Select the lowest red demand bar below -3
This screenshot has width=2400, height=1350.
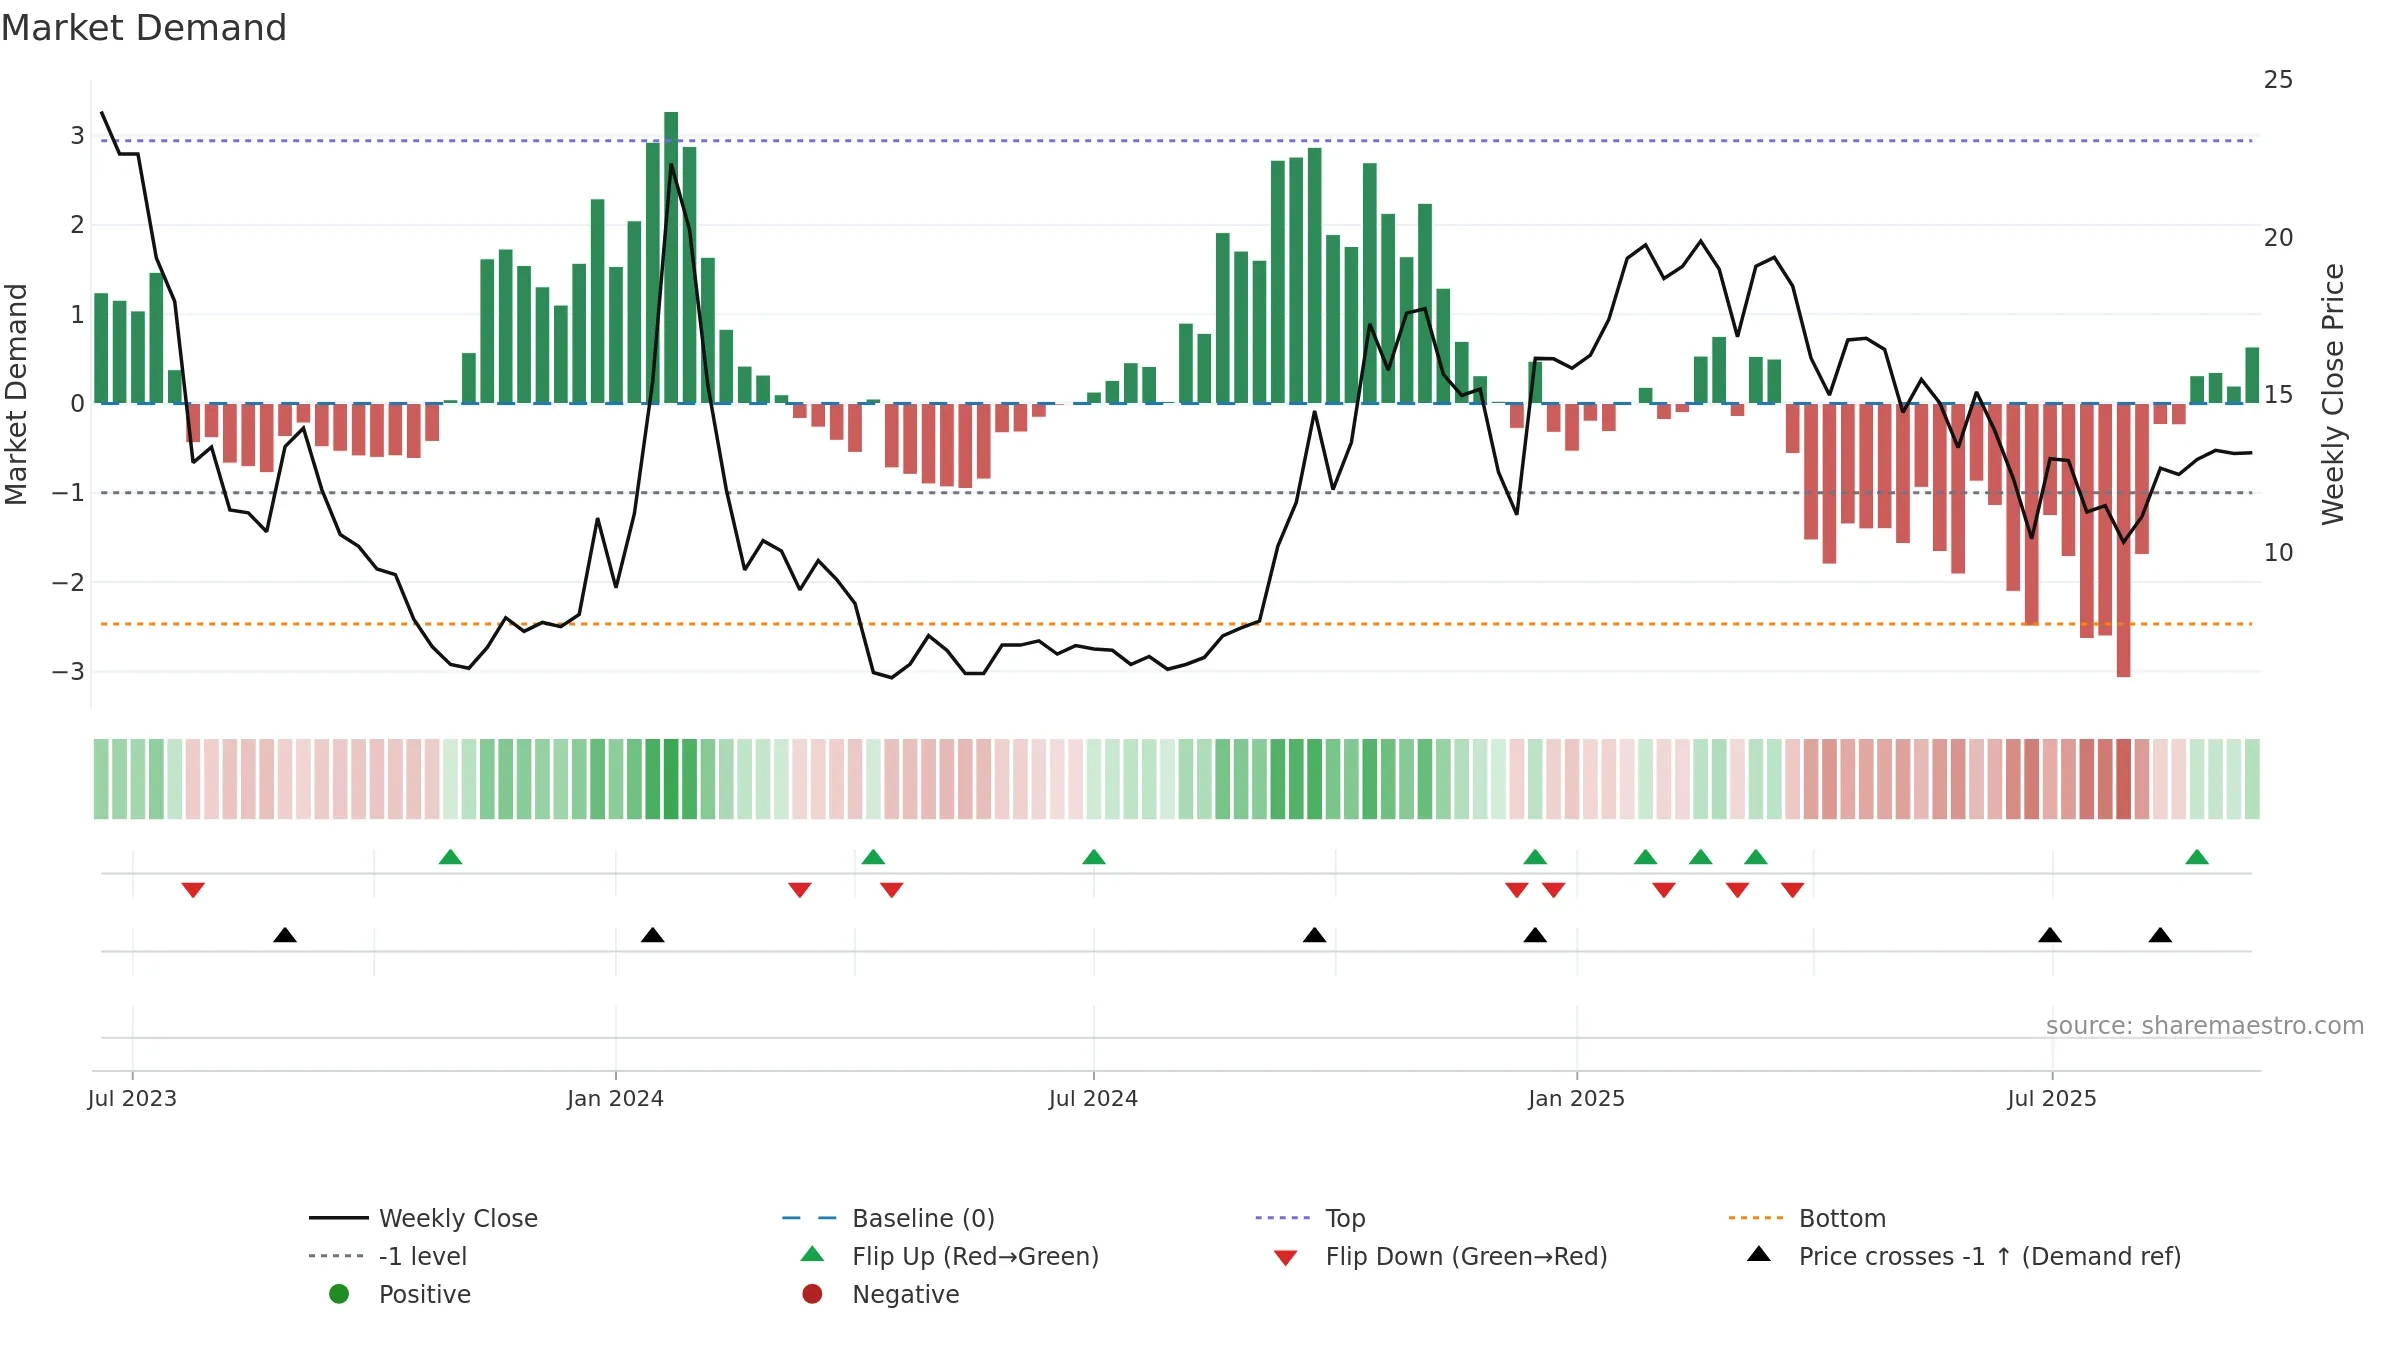[x=2123, y=540]
